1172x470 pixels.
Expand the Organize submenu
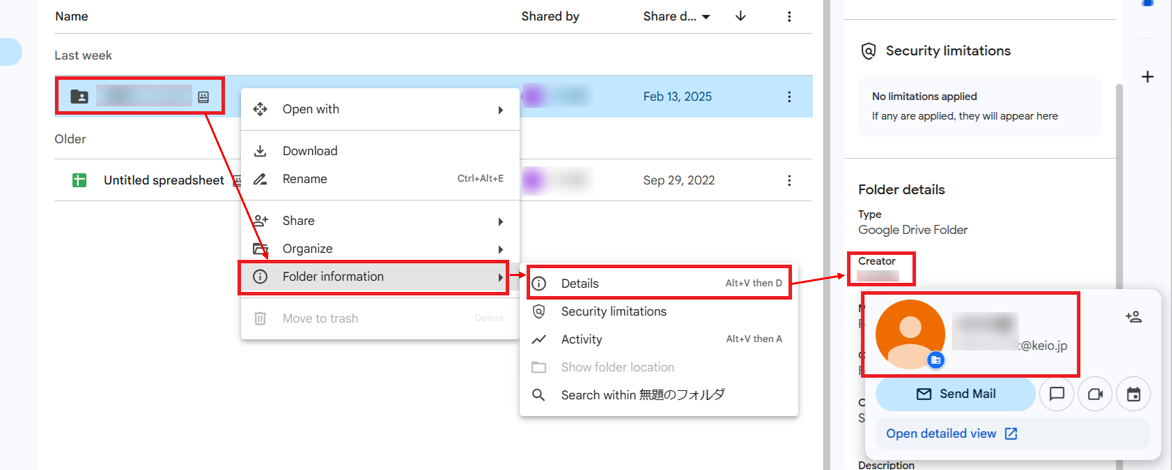coord(380,249)
